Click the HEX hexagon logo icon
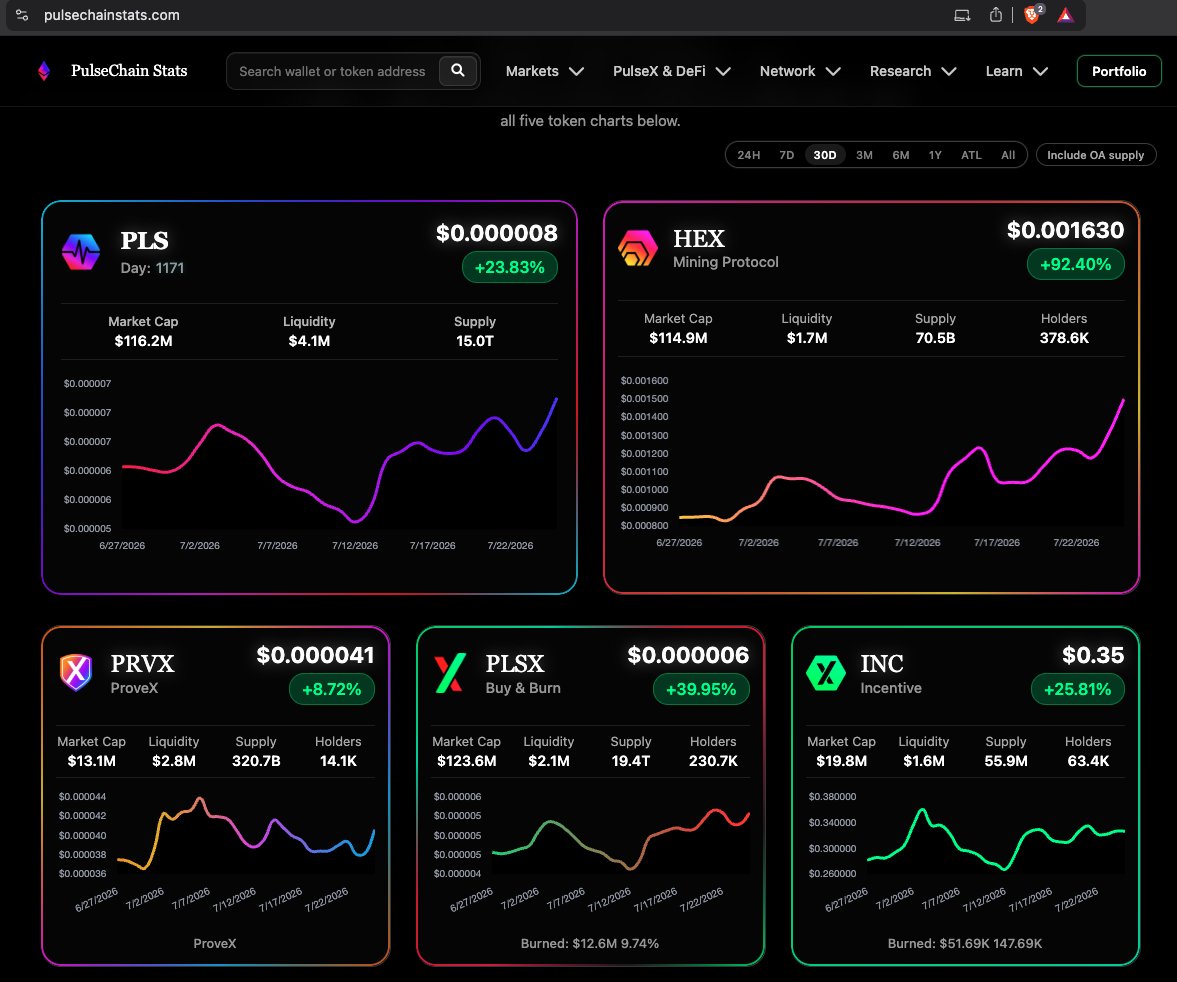1177x982 pixels. 637,248
